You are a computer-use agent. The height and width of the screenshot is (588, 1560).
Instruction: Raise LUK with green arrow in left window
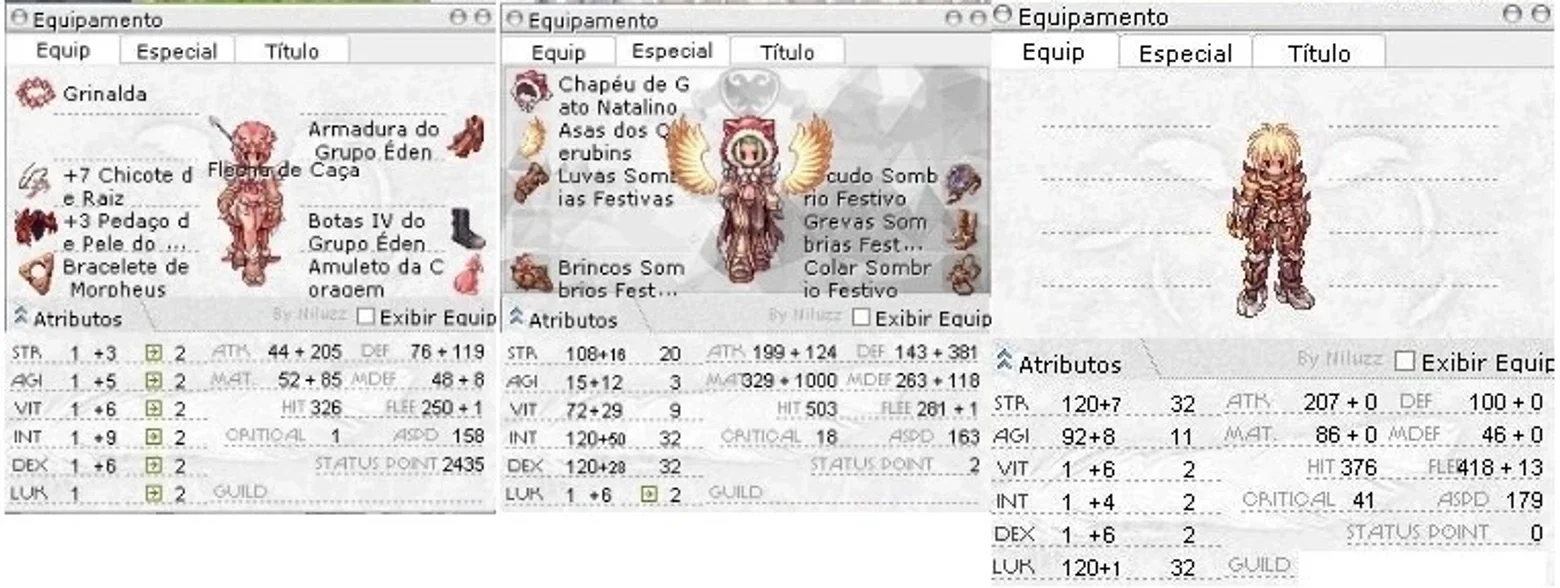[153, 493]
